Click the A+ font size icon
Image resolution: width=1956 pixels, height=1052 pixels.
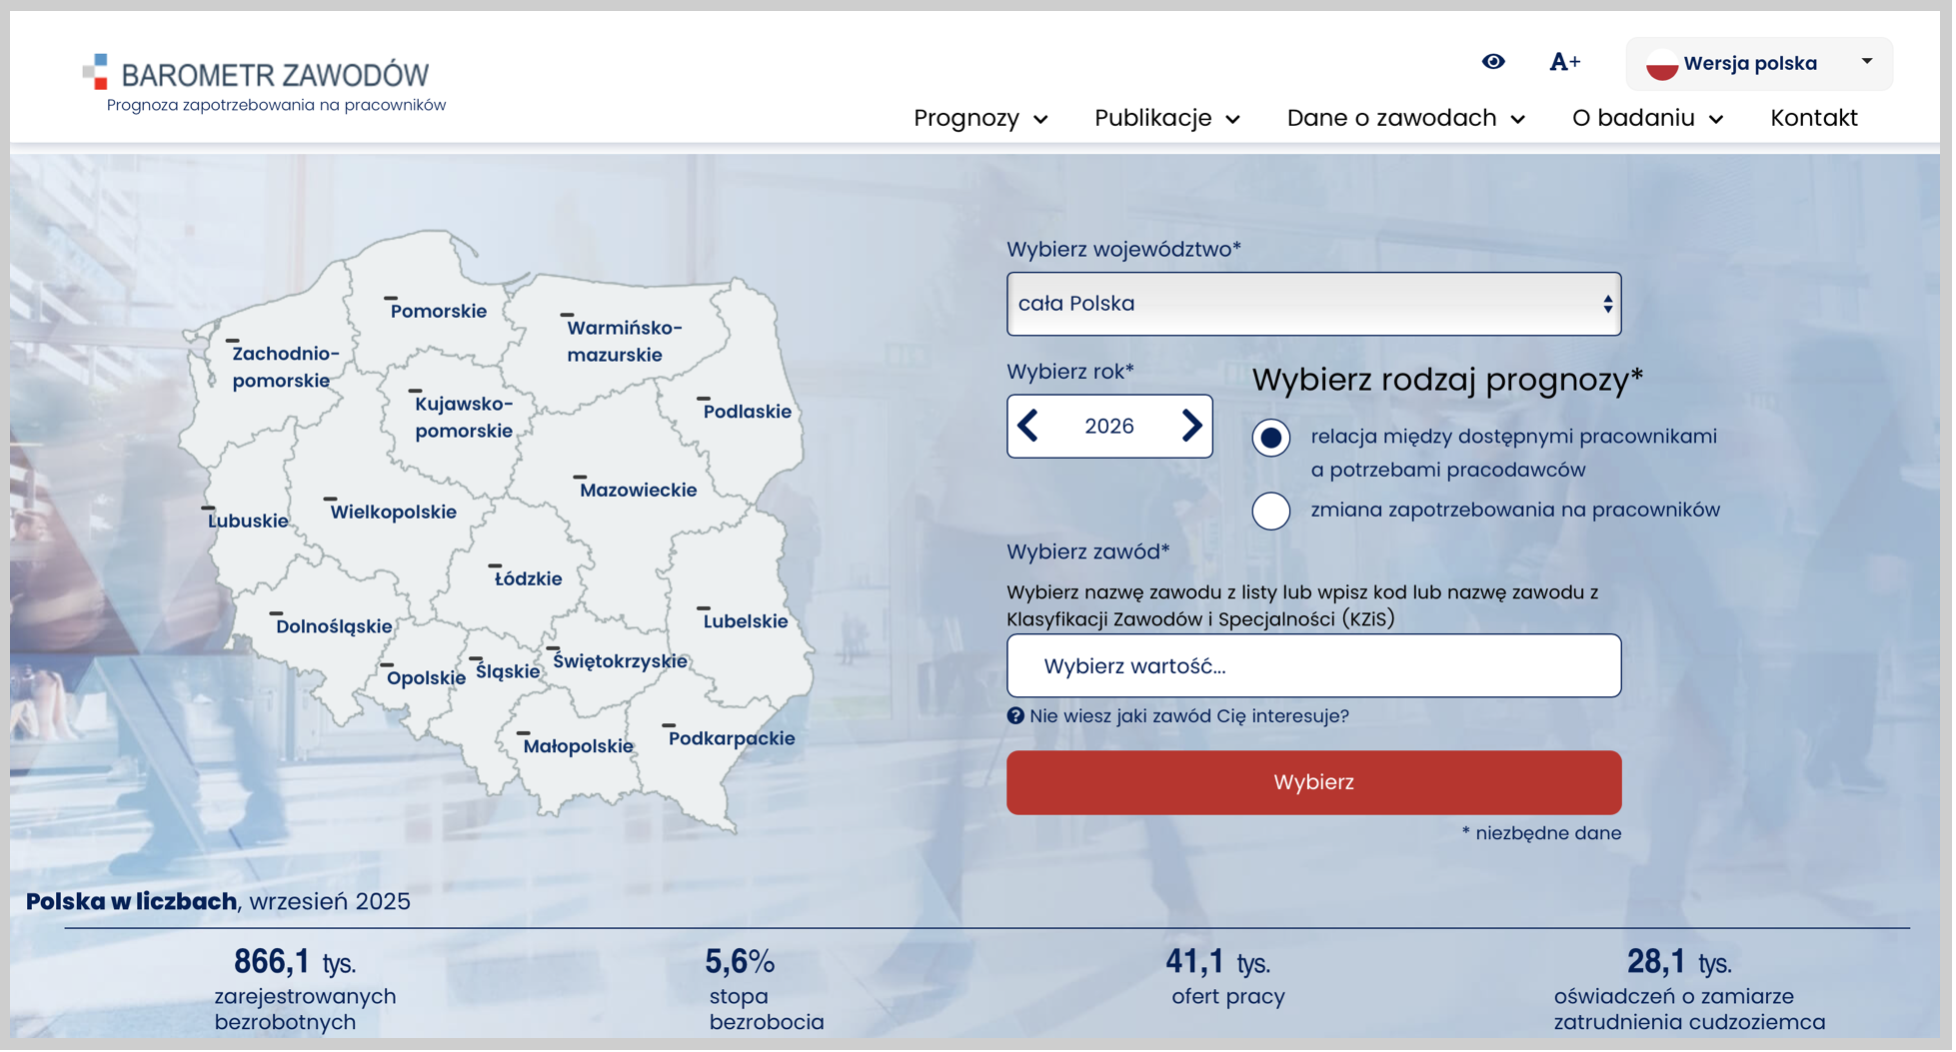point(1564,61)
